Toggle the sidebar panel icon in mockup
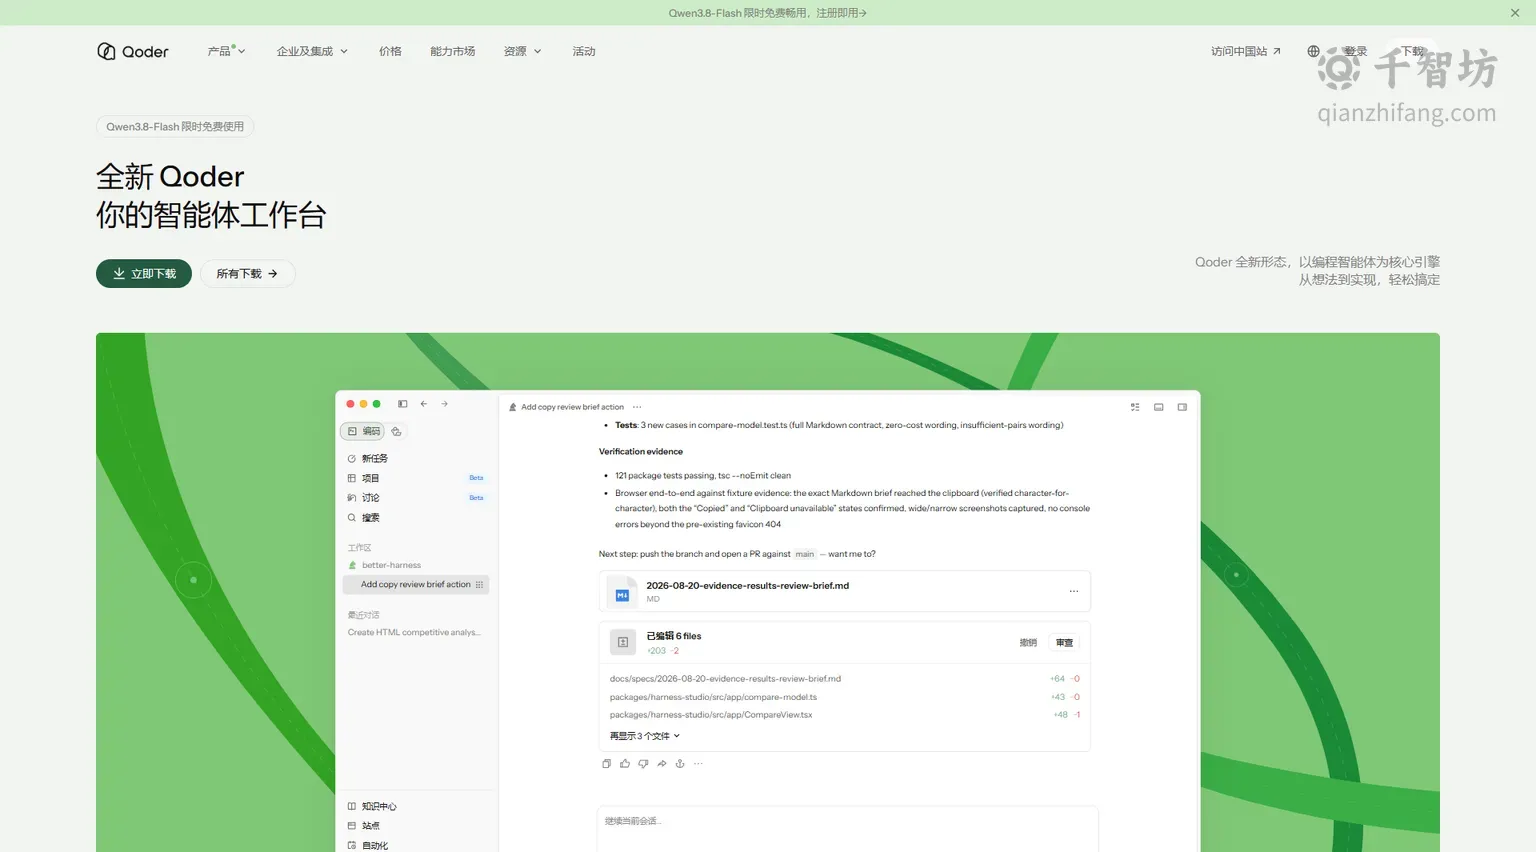 [402, 404]
